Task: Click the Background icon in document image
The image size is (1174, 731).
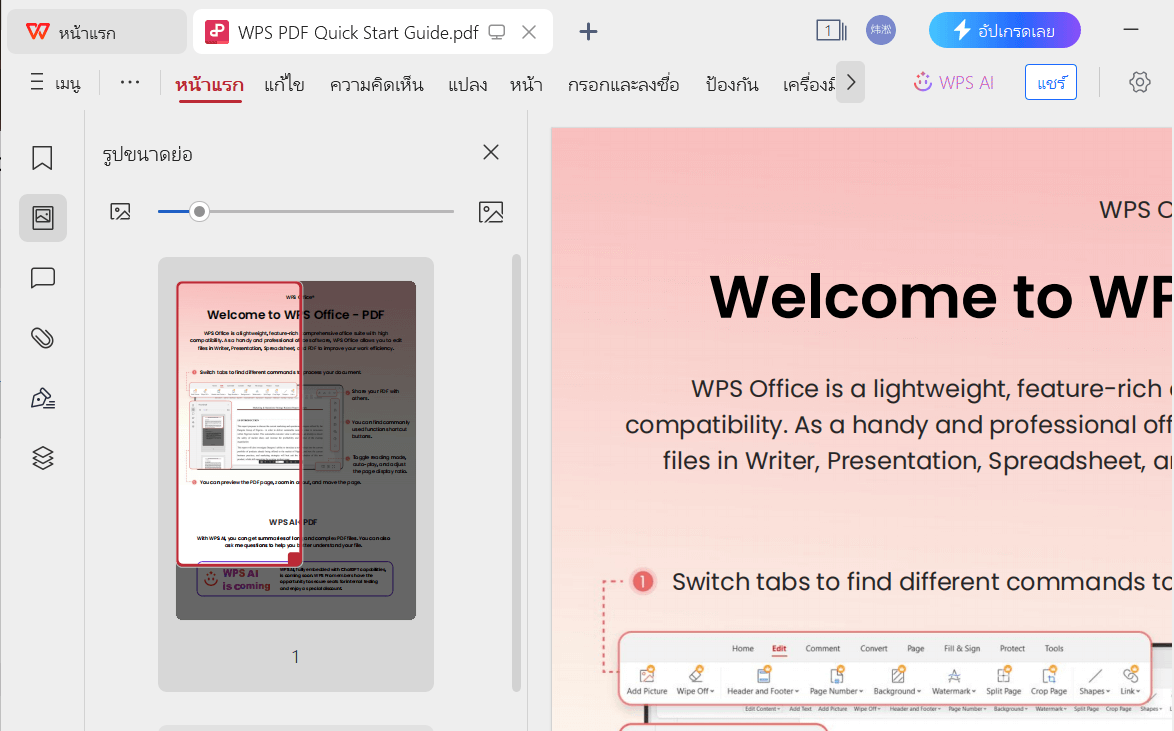Action: [x=897, y=680]
